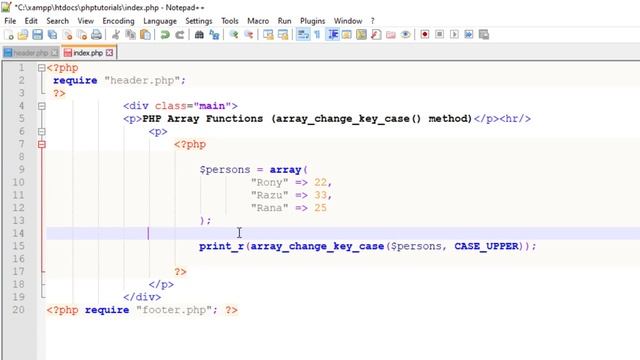
Task: Click the print_r function name
Action: [222, 246]
